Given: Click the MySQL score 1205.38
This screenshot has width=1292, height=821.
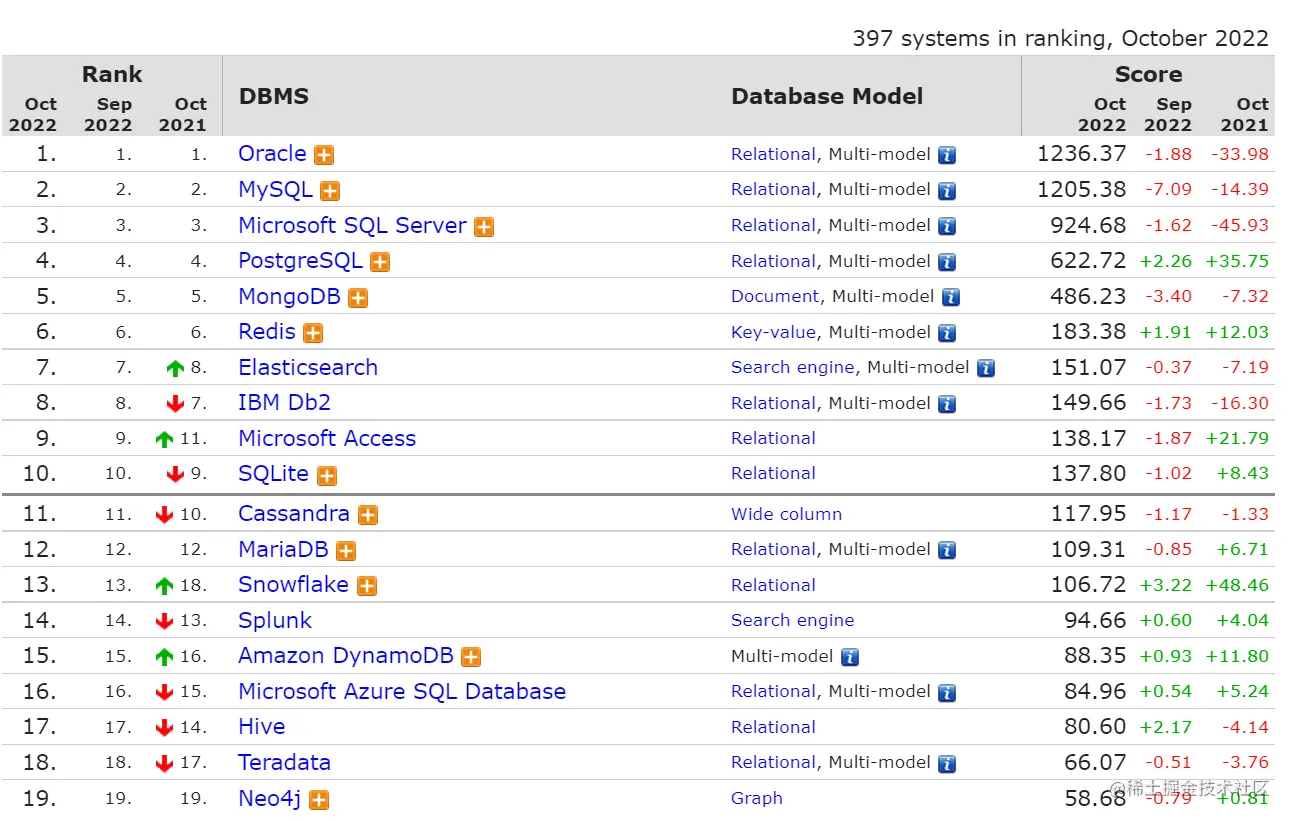Looking at the screenshot, I should point(1082,189).
